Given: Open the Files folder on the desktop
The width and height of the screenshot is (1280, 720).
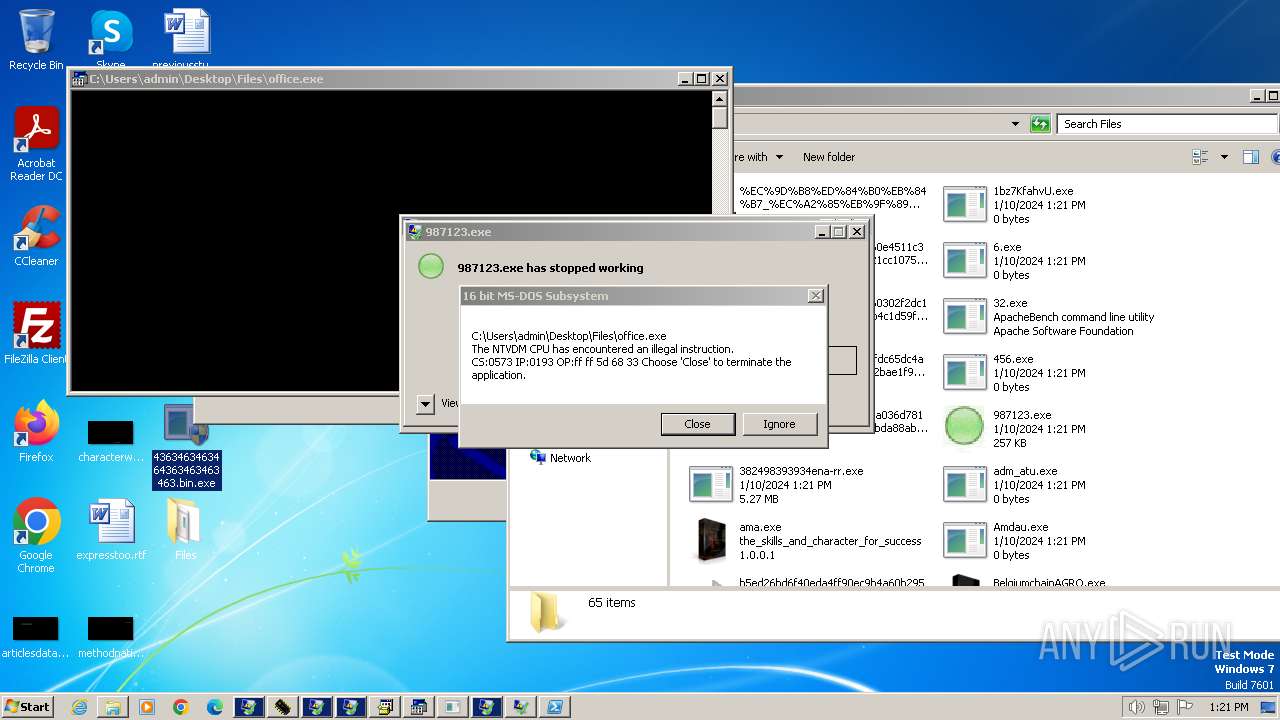Looking at the screenshot, I should tap(185, 530).
